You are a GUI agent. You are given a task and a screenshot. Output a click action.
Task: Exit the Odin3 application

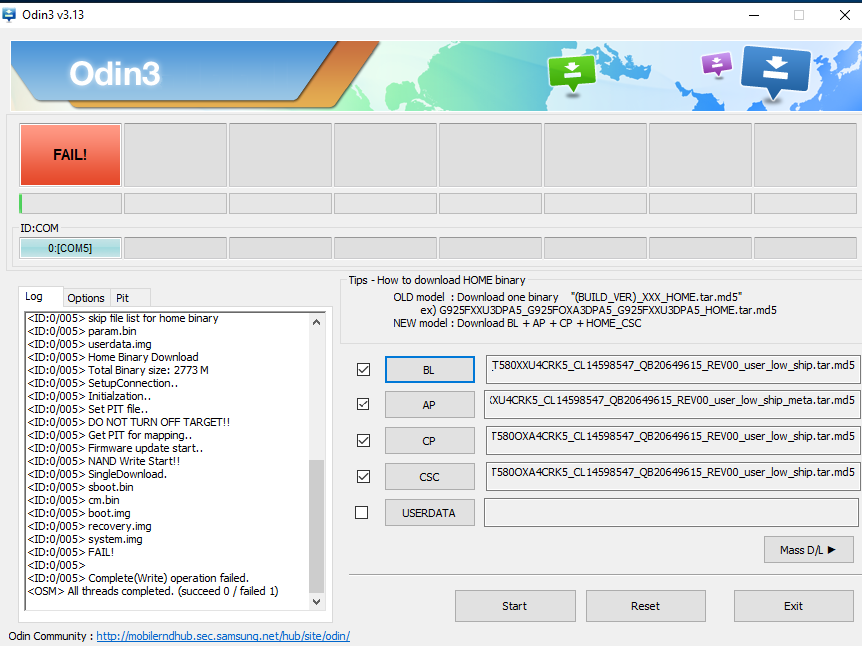click(794, 606)
